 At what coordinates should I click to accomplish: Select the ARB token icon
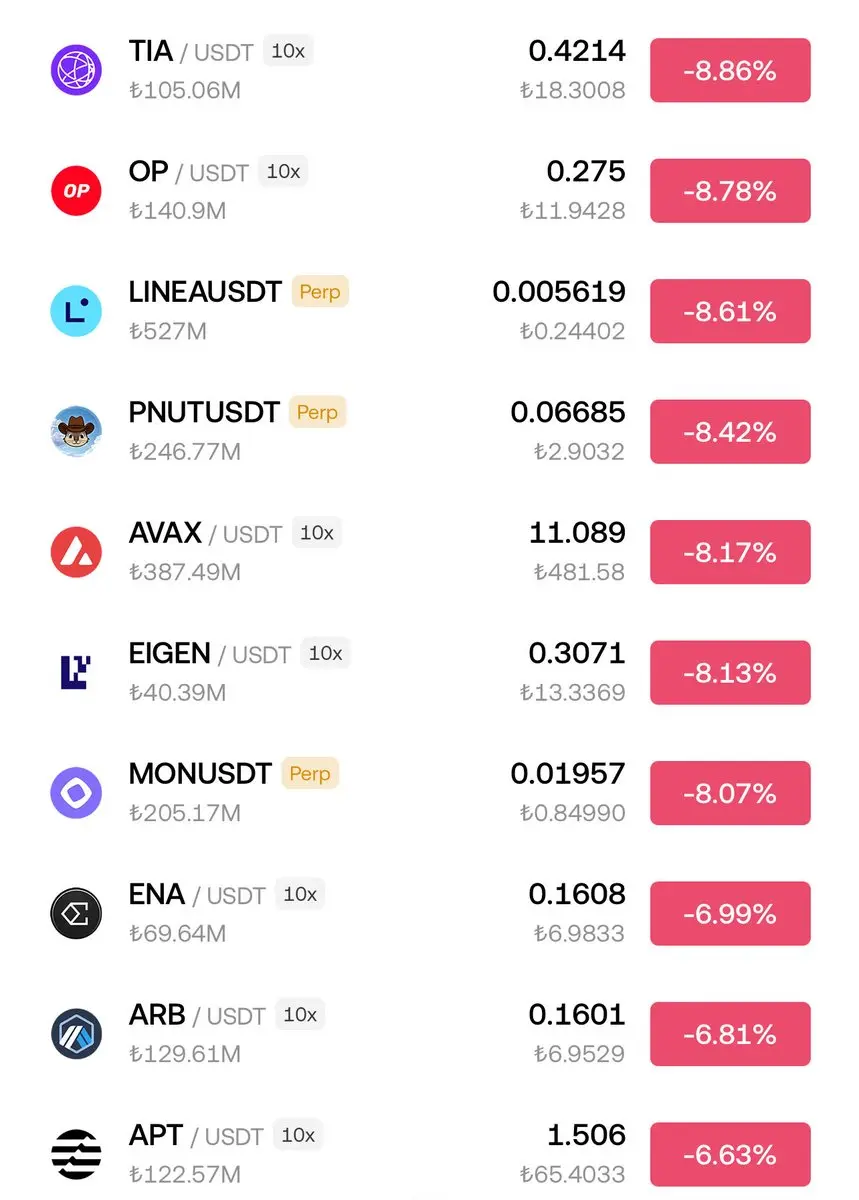click(77, 1034)
